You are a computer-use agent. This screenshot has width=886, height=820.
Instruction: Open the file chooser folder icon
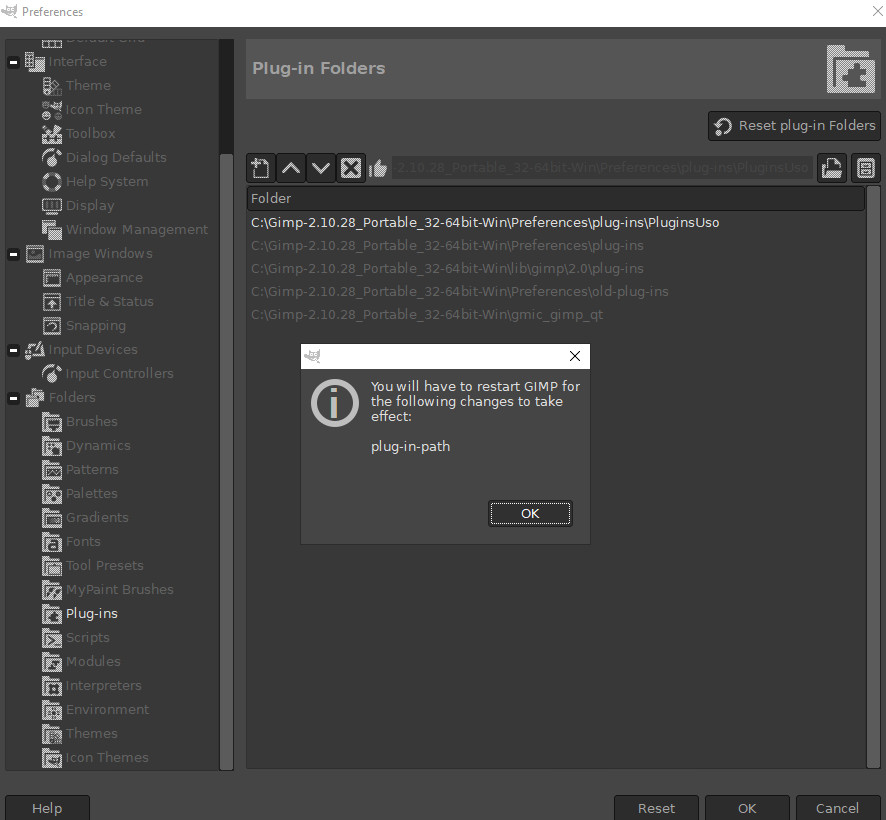[831, 168]
